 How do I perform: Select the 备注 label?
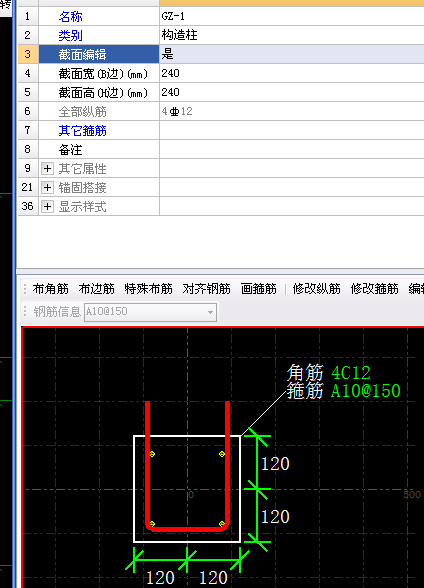[x=70, y=150]
